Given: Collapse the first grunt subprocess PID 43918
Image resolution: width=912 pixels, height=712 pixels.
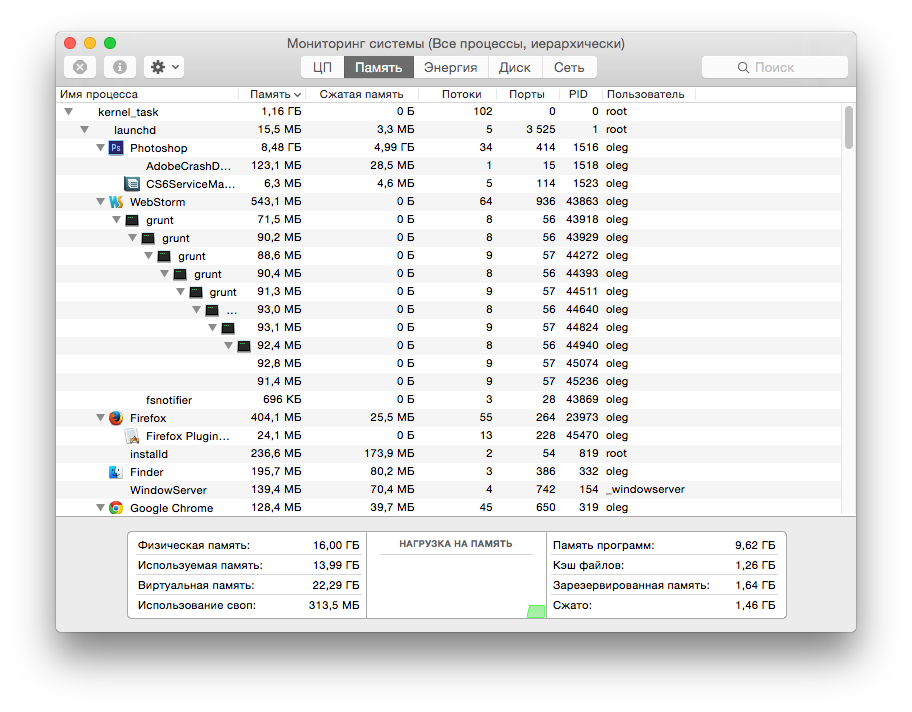Looking at the screenshot, I should [116, 219].
